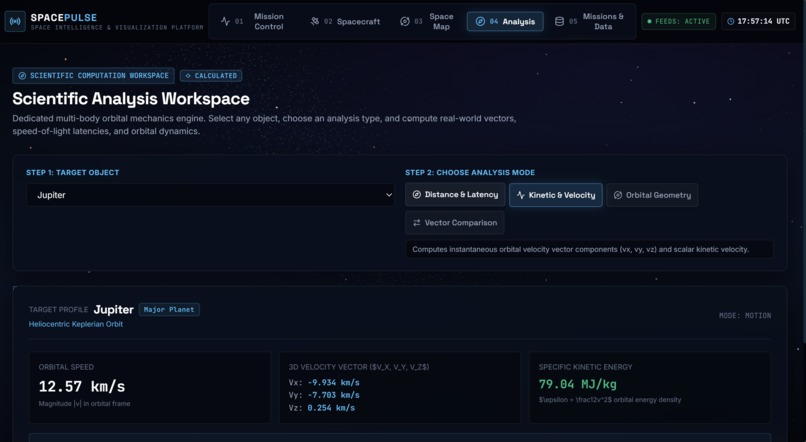
Task: Click the SPECIFIC KINETIC ENERGY card label
Action: [x=585, y=367]
